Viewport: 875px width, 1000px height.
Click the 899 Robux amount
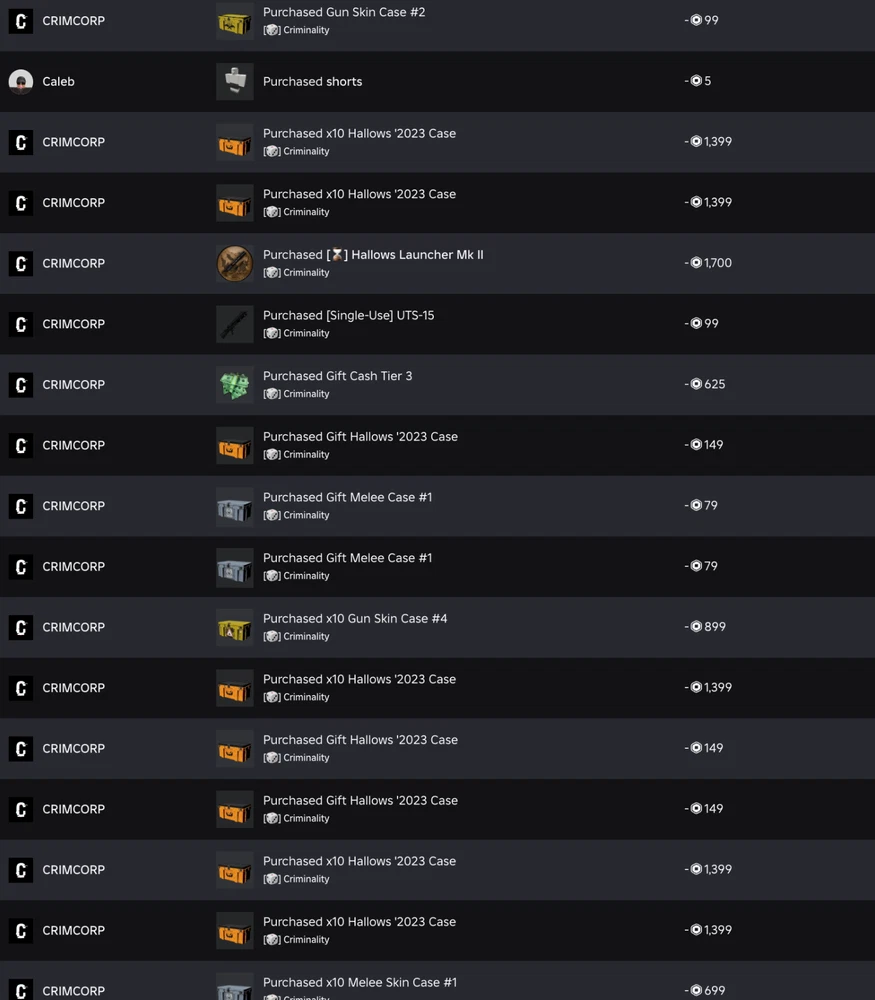(x=714, y=627)
